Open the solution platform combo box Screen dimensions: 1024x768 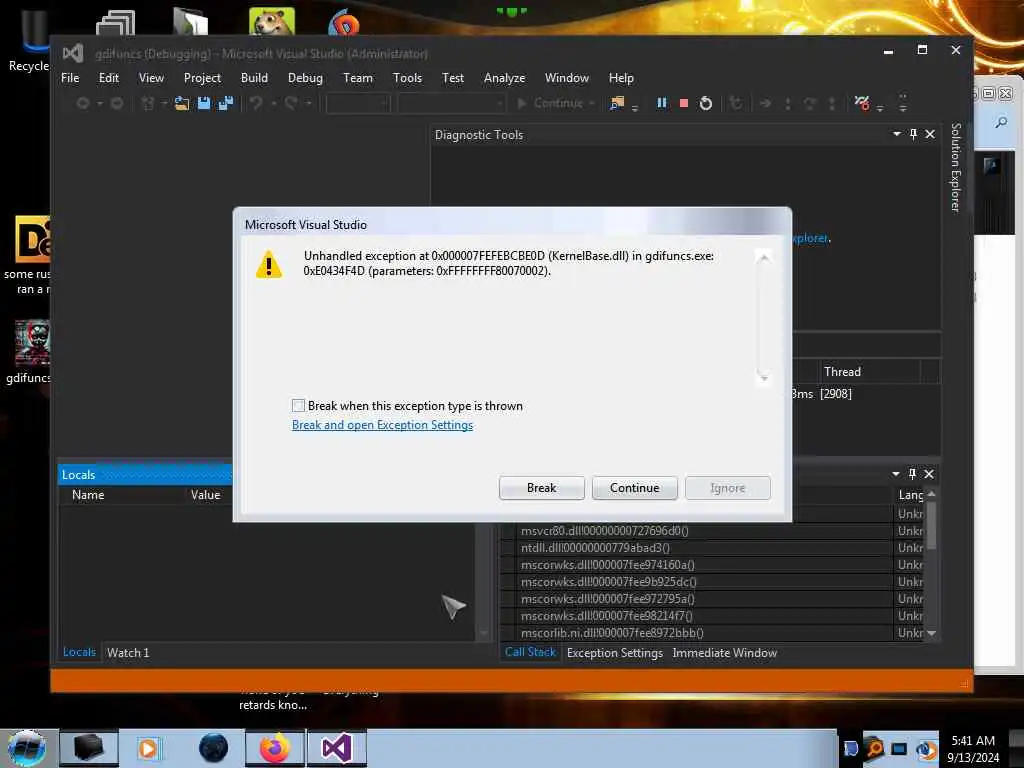click(x=451, y=103)
